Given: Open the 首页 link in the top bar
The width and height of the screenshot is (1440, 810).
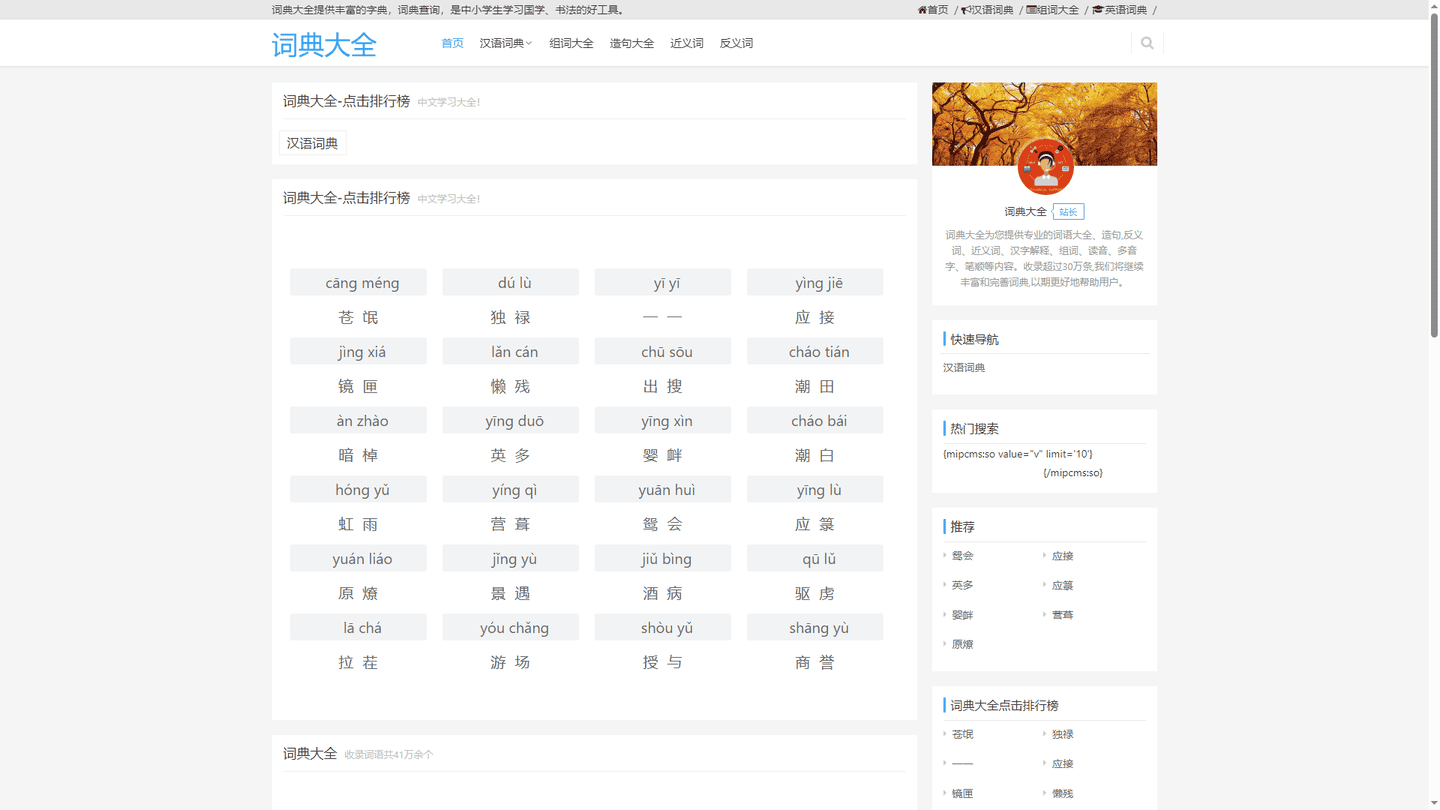Looking at the screenshot, I should click(x=933, y=10).
